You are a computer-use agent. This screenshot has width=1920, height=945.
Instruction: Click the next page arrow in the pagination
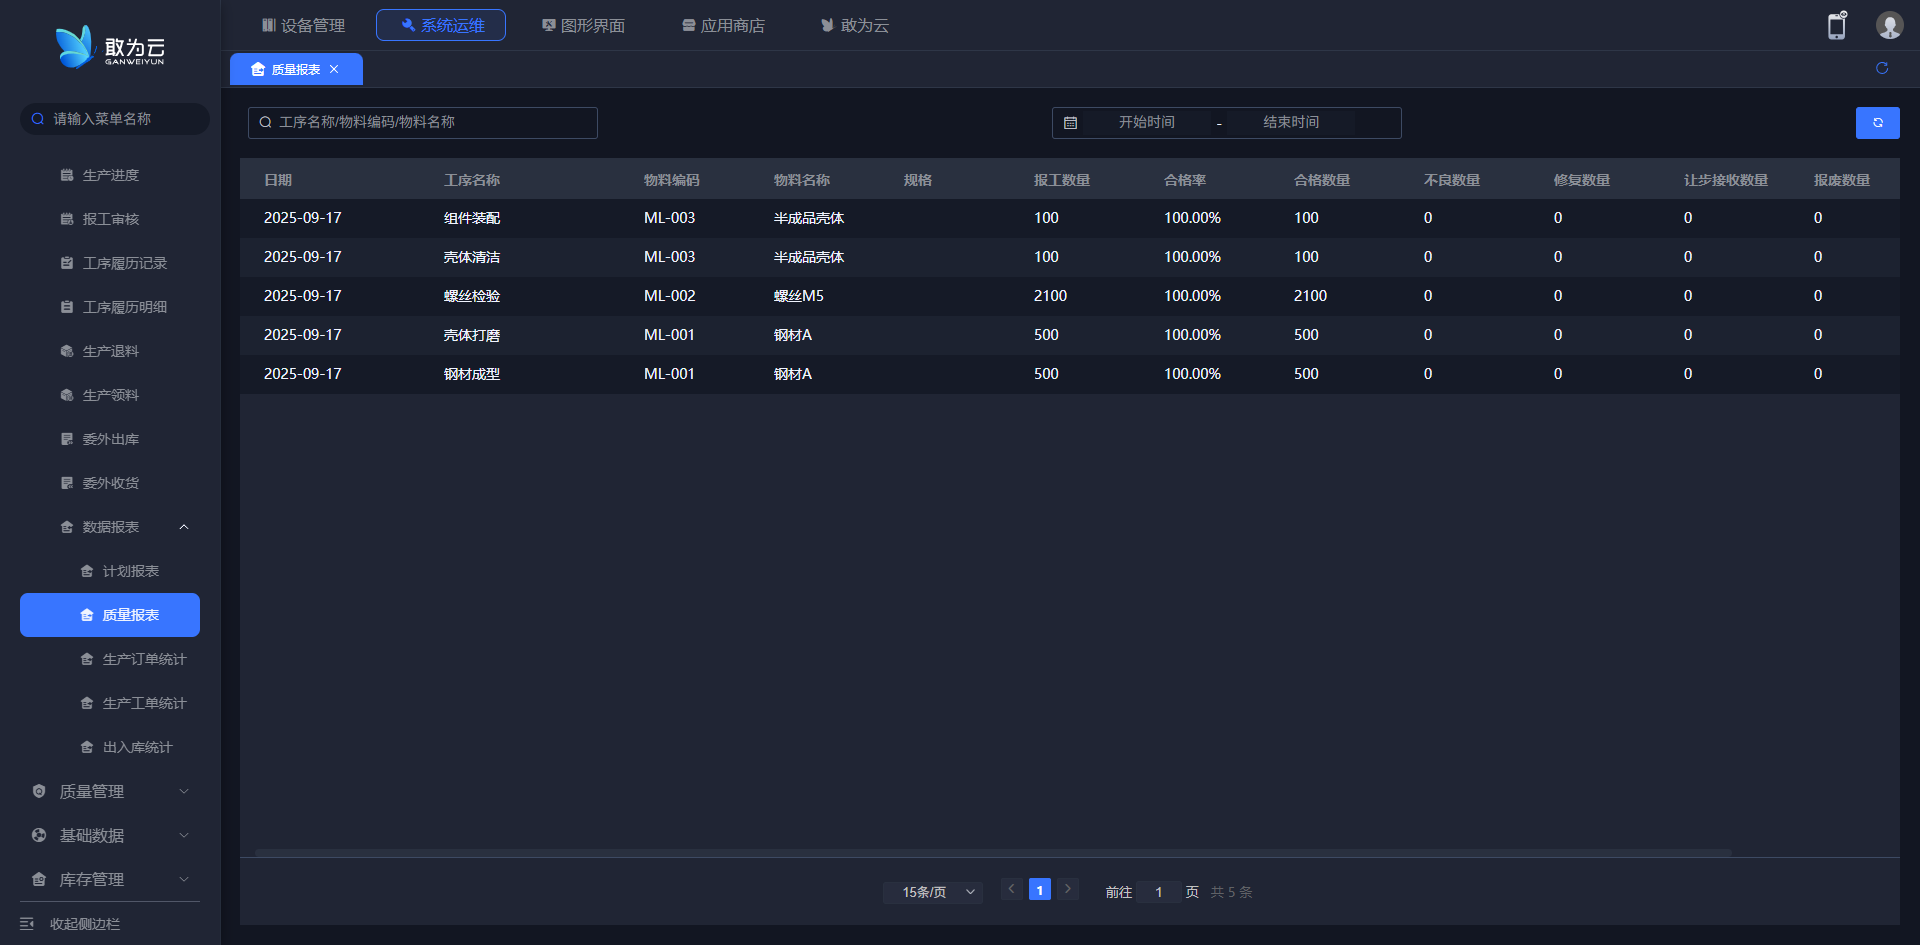coord(1068,889)
